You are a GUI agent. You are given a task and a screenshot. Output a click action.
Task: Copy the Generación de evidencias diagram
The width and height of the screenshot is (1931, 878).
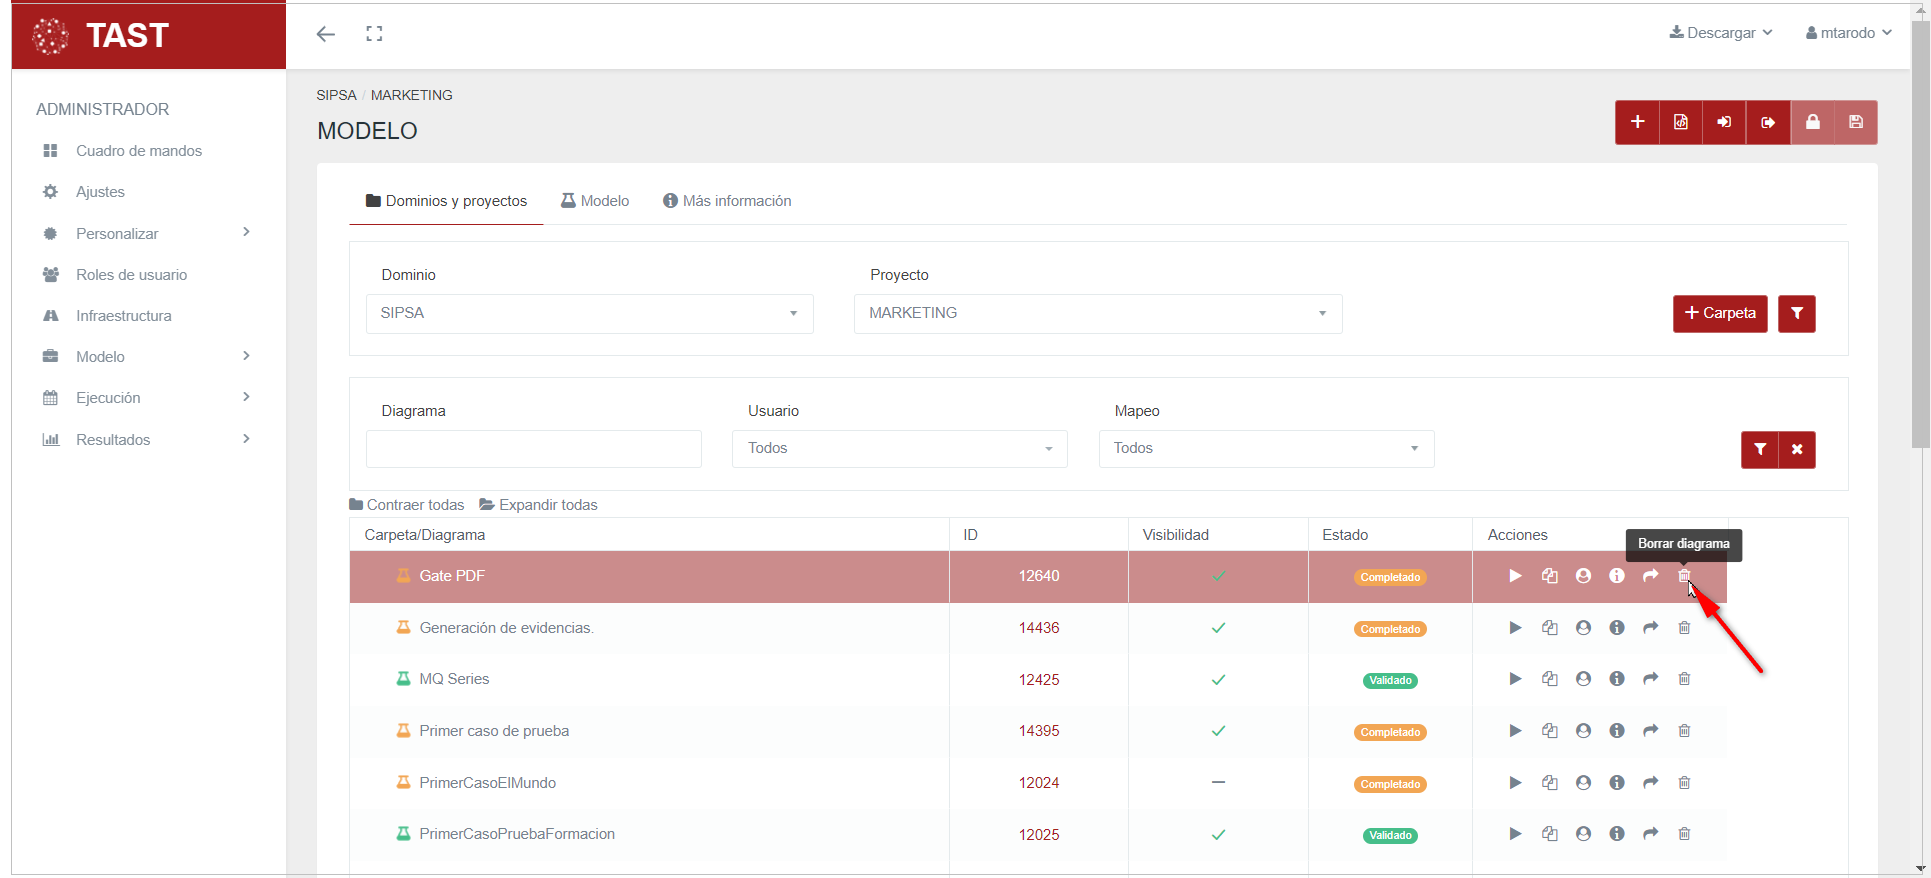[1549, 628]
